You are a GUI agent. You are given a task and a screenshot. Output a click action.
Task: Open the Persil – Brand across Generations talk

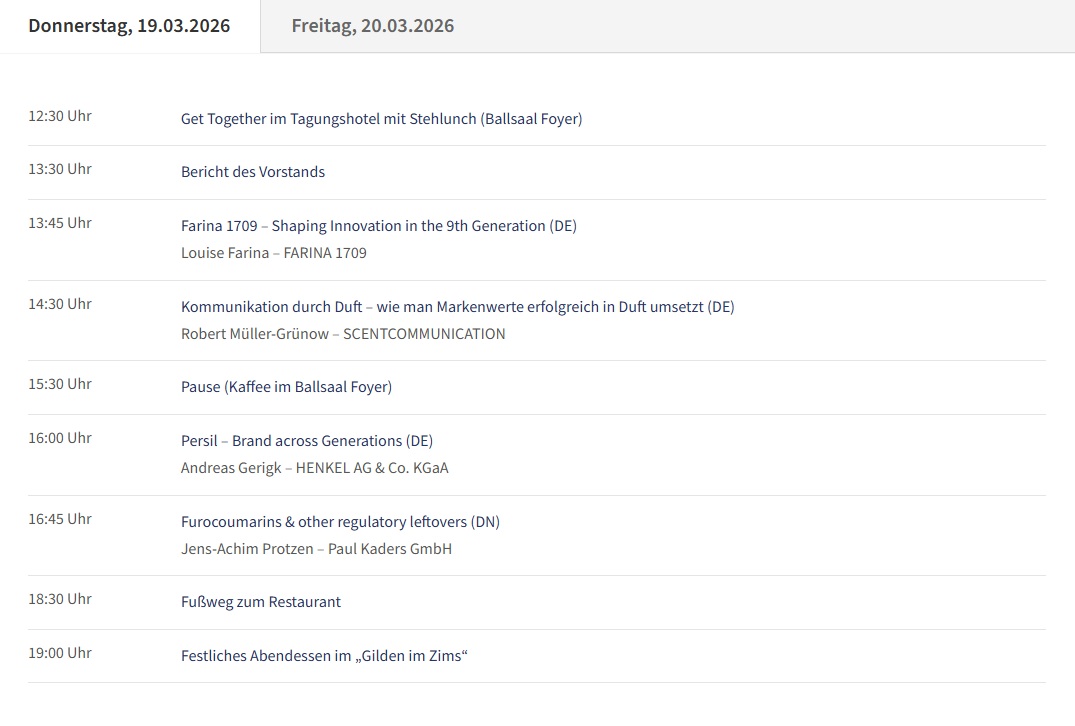coord(306,441)
